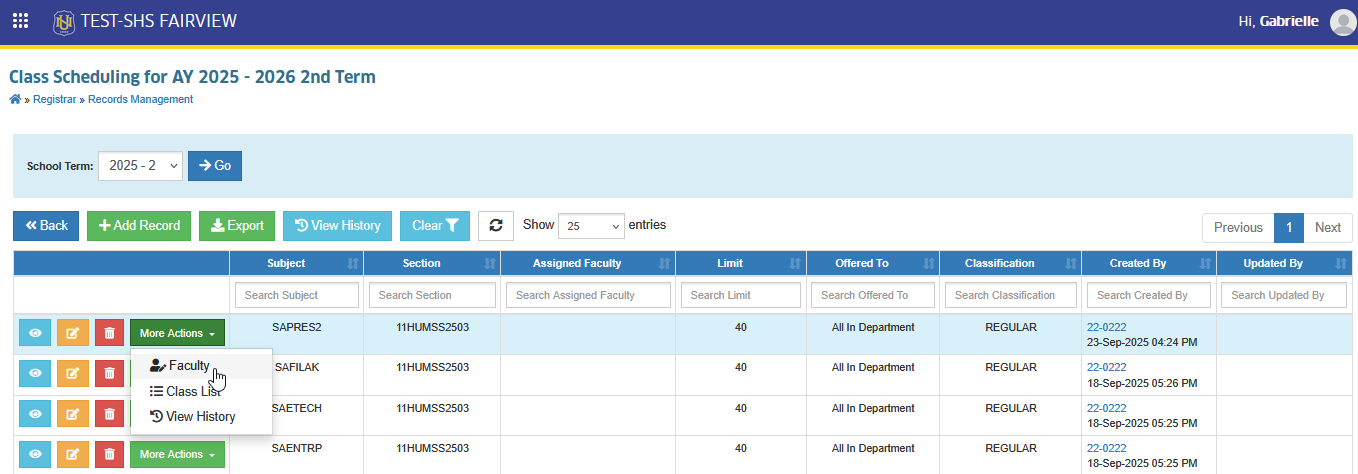Delete the SAPRES2 row with trash icon
The height and width of the screenshot is (474, 1358).
110,333
